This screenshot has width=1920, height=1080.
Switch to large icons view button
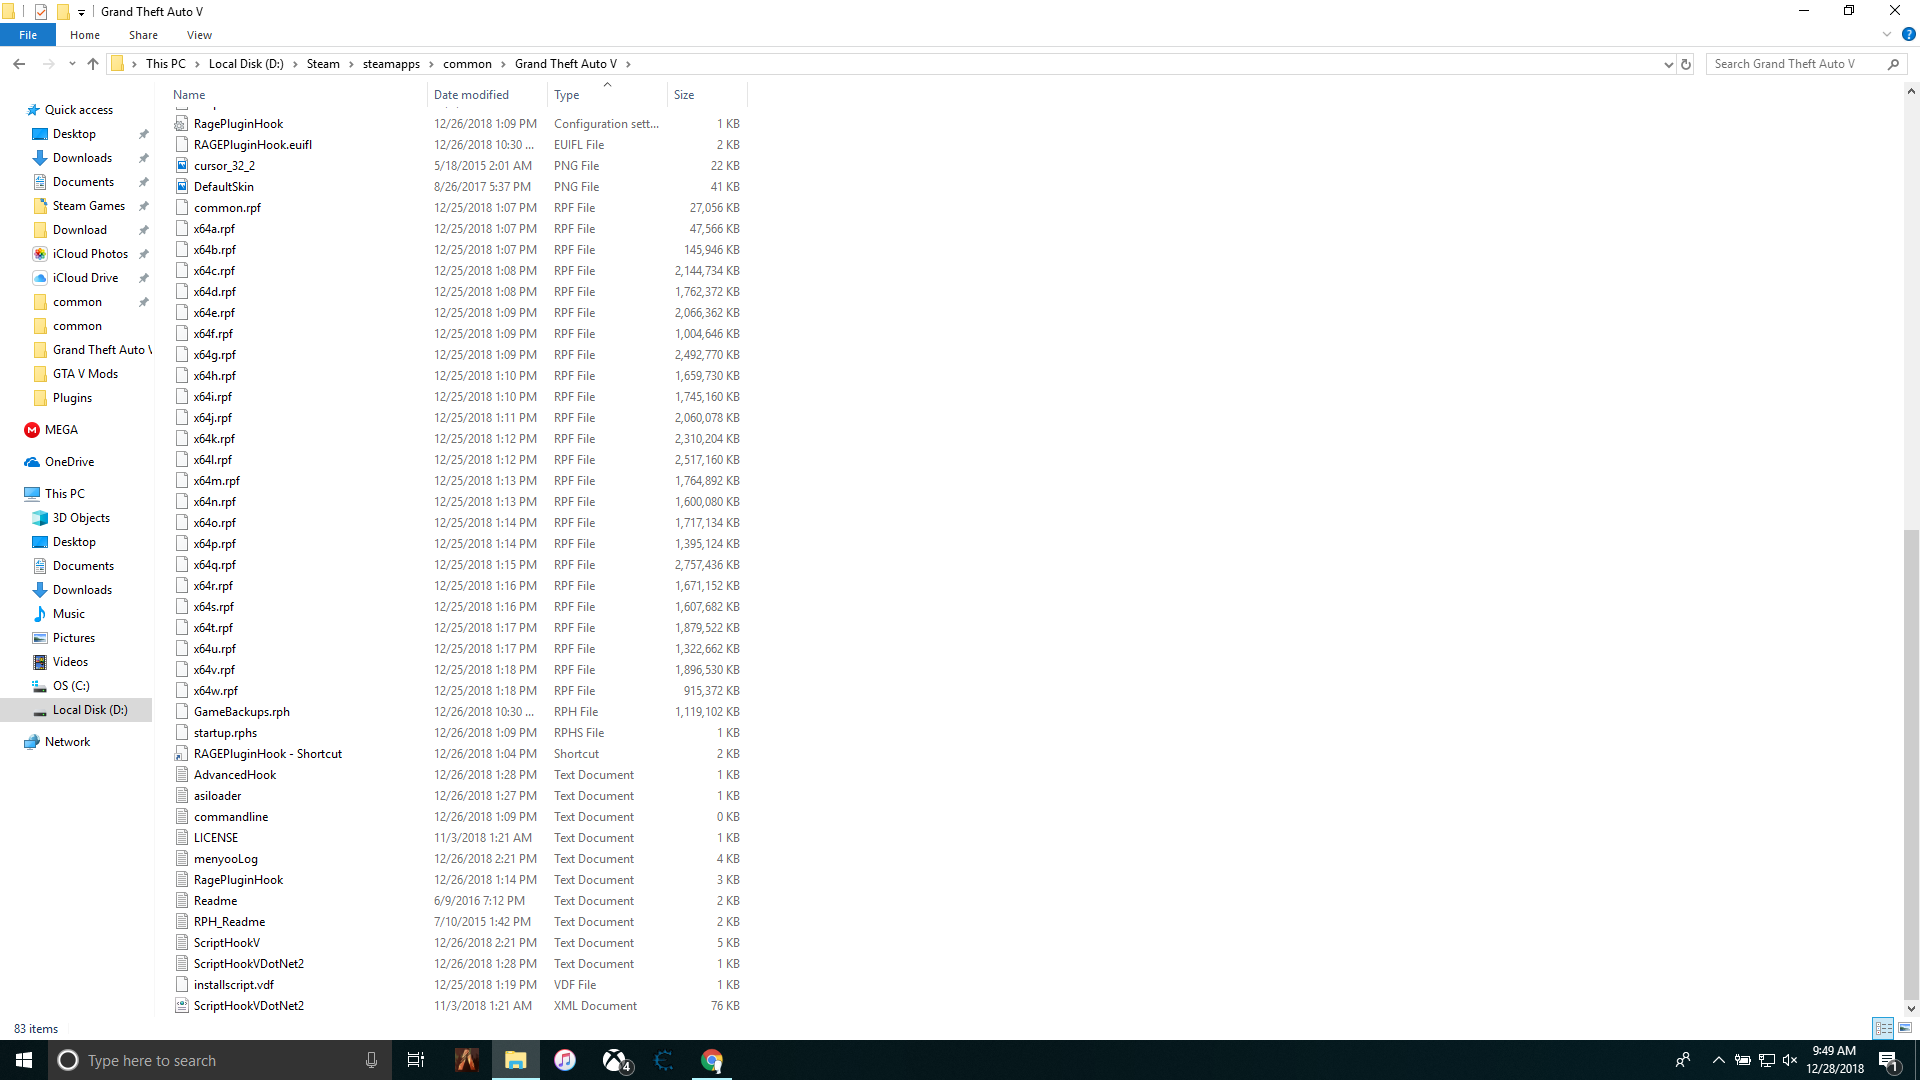(1905, 1028)
